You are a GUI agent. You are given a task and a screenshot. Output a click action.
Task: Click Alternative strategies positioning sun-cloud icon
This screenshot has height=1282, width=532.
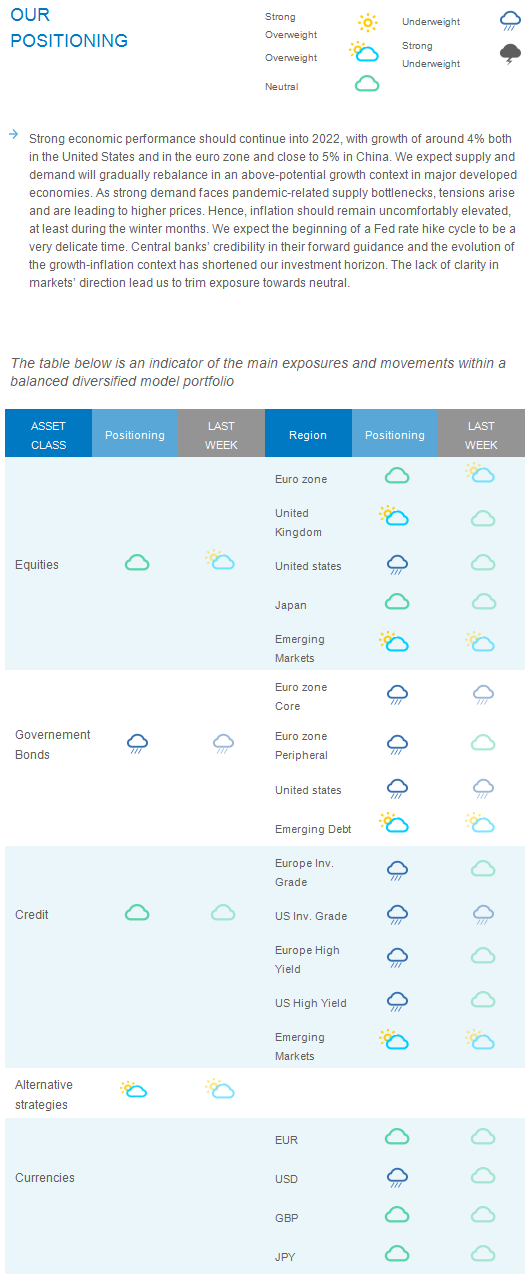coord(134,1089)
